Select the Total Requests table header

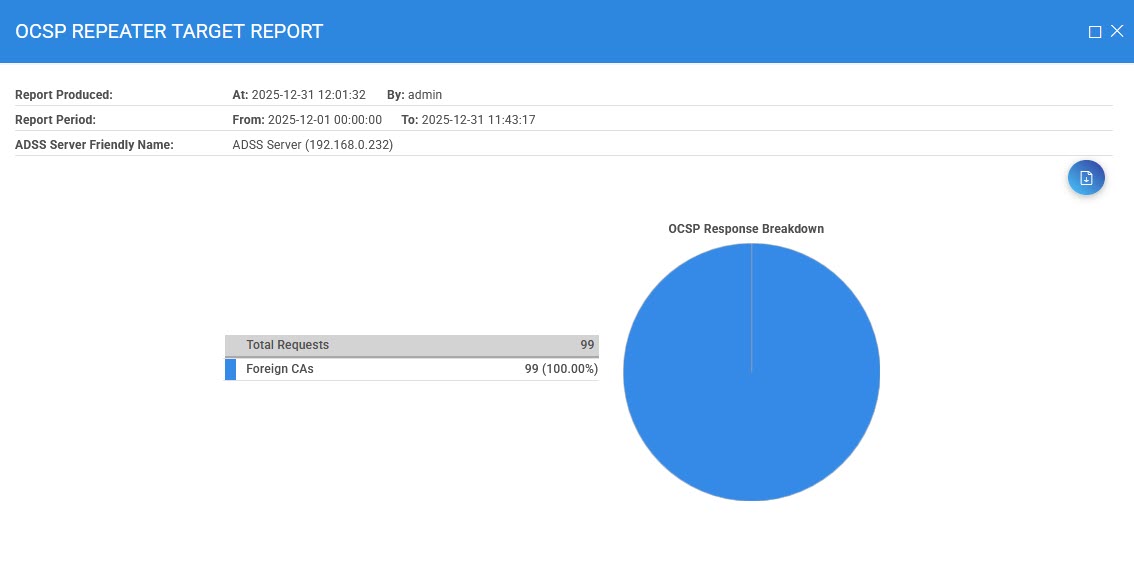[287, 345]
